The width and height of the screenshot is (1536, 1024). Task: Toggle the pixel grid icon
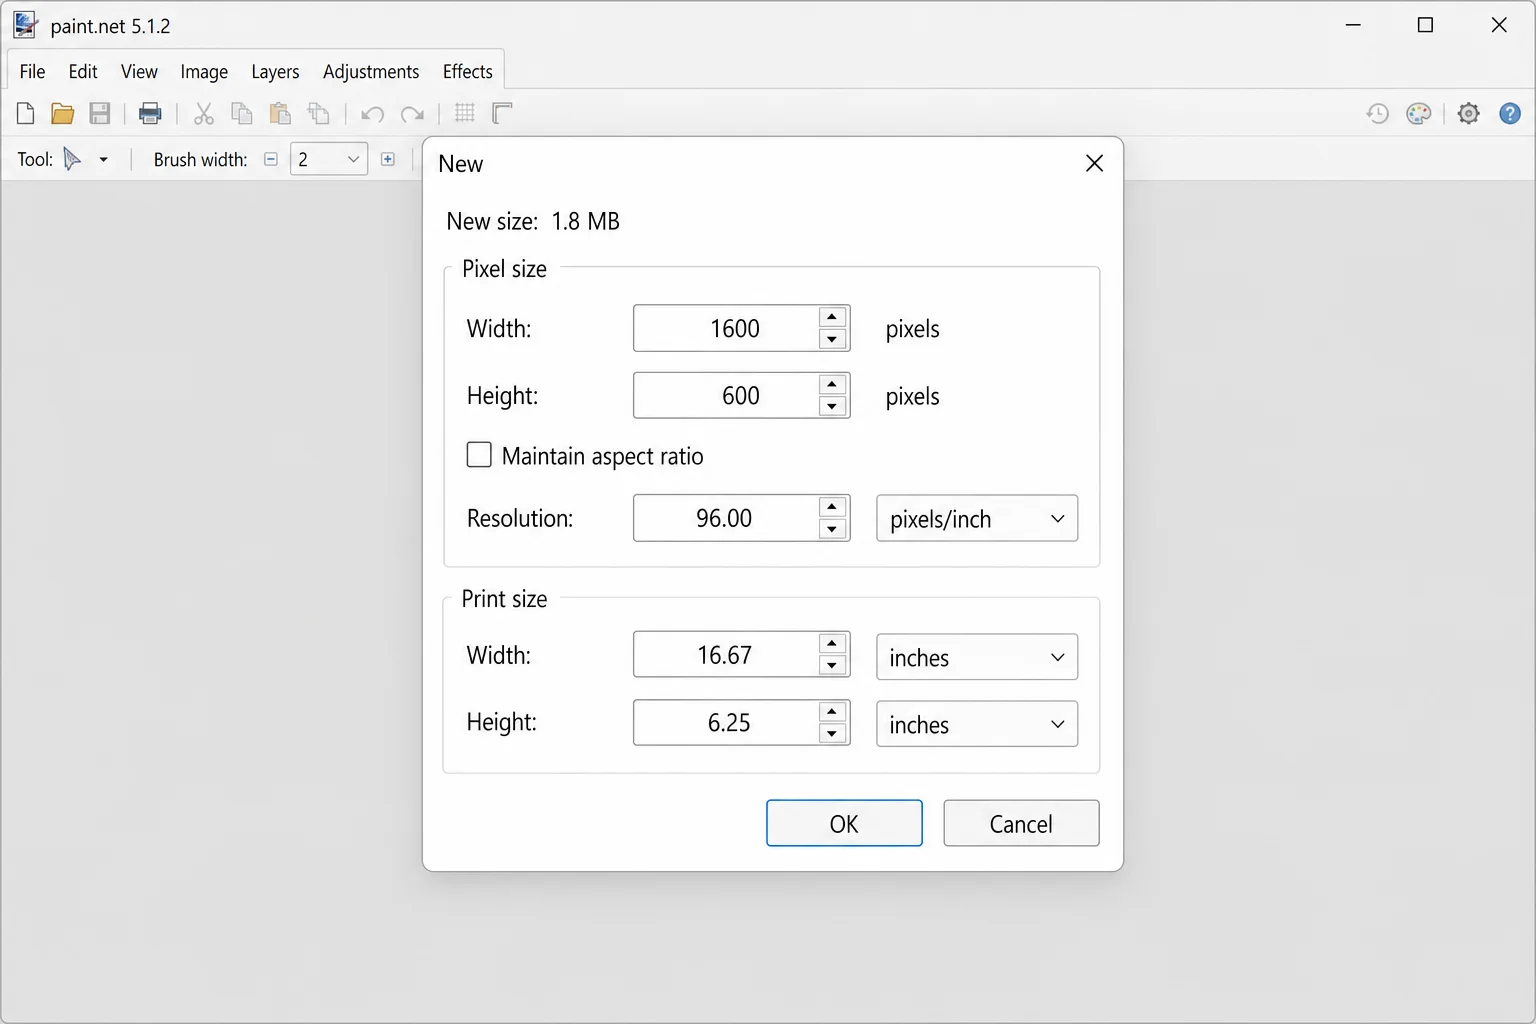pos(464,113)
